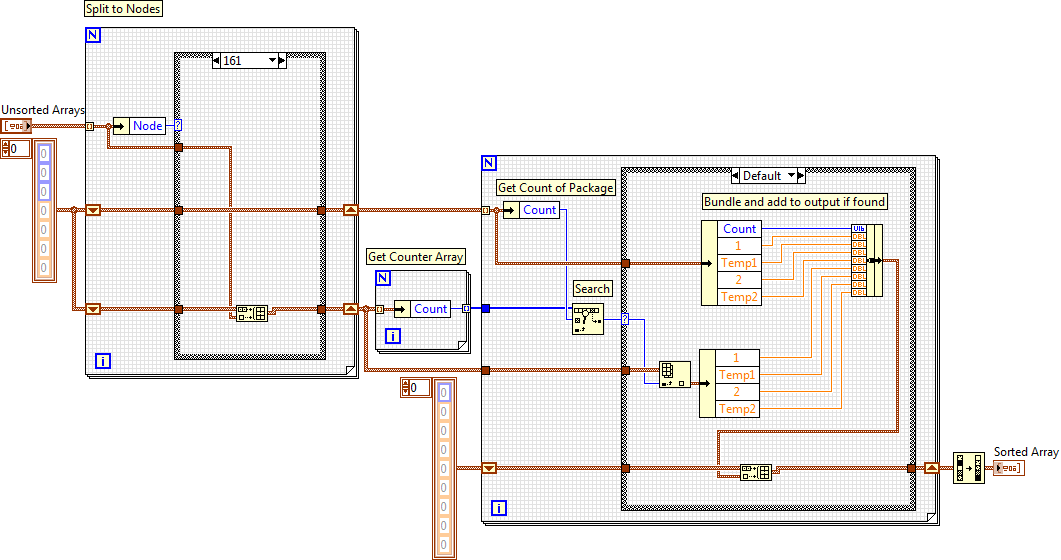Click the case selector terminal in Default case
This screenshot has width=1061, height=560.
(625, 319)
